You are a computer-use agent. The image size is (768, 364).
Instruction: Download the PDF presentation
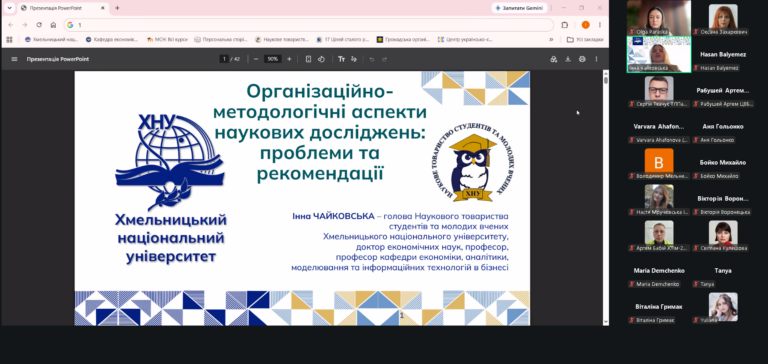pos(568,59)
